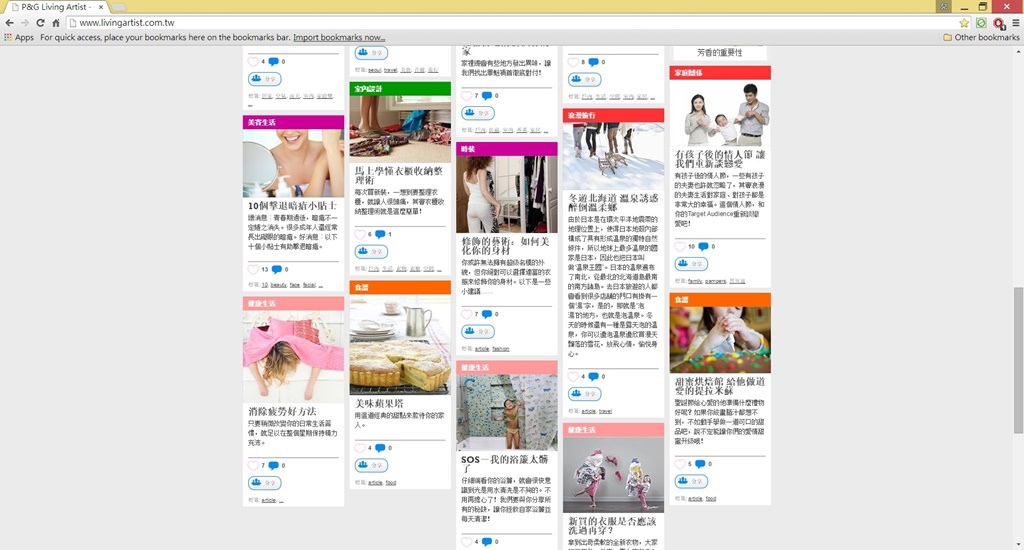Open comments on 馬上學懂衣櫃收納整理術 post
This screenshot has width=1024, height=550.
tap(380, 234)
